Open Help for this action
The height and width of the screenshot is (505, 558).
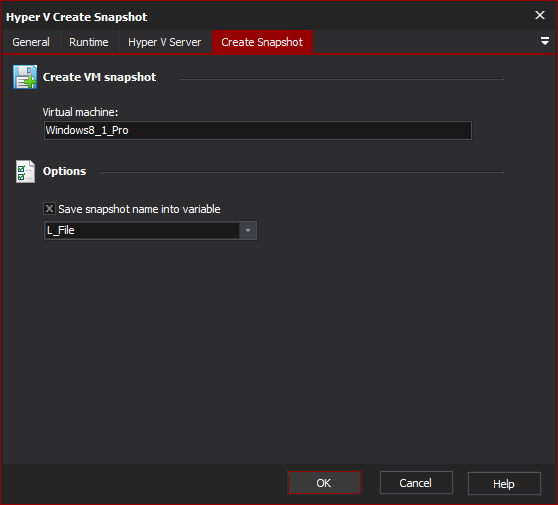pos(504,484)
